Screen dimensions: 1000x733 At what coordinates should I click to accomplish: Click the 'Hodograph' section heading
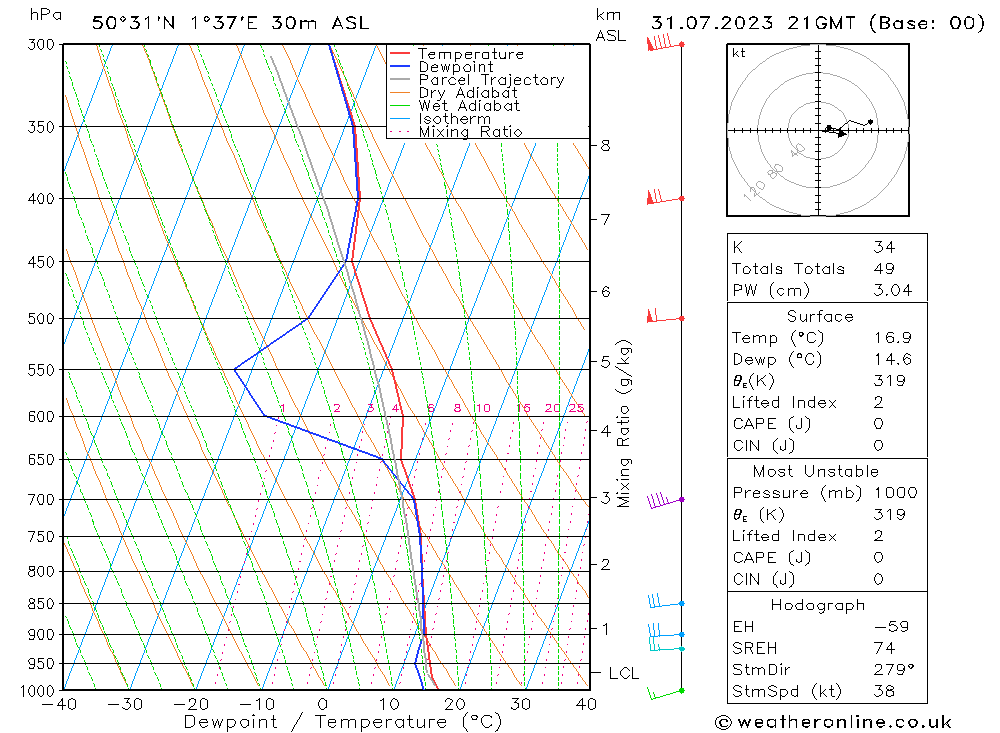click(818, 605)
